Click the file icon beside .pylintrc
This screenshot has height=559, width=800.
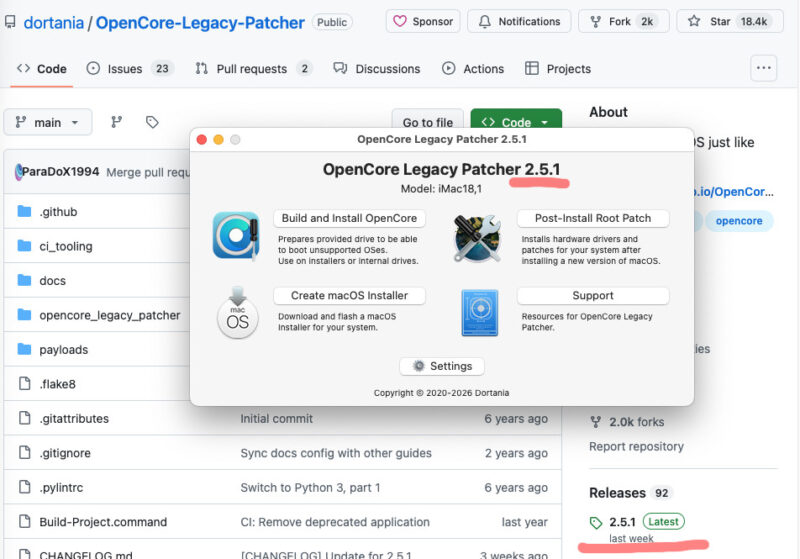tap(24, 487)
